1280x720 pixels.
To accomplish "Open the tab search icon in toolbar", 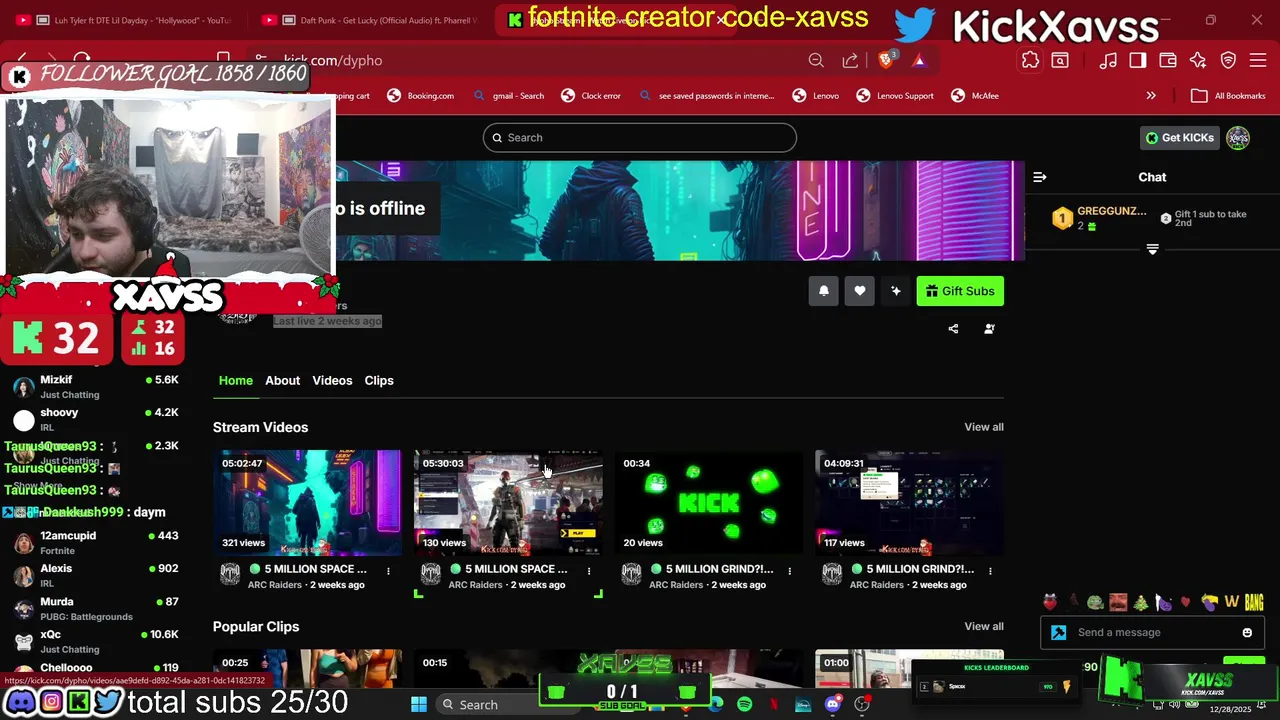I will (x=1060, y=60).
